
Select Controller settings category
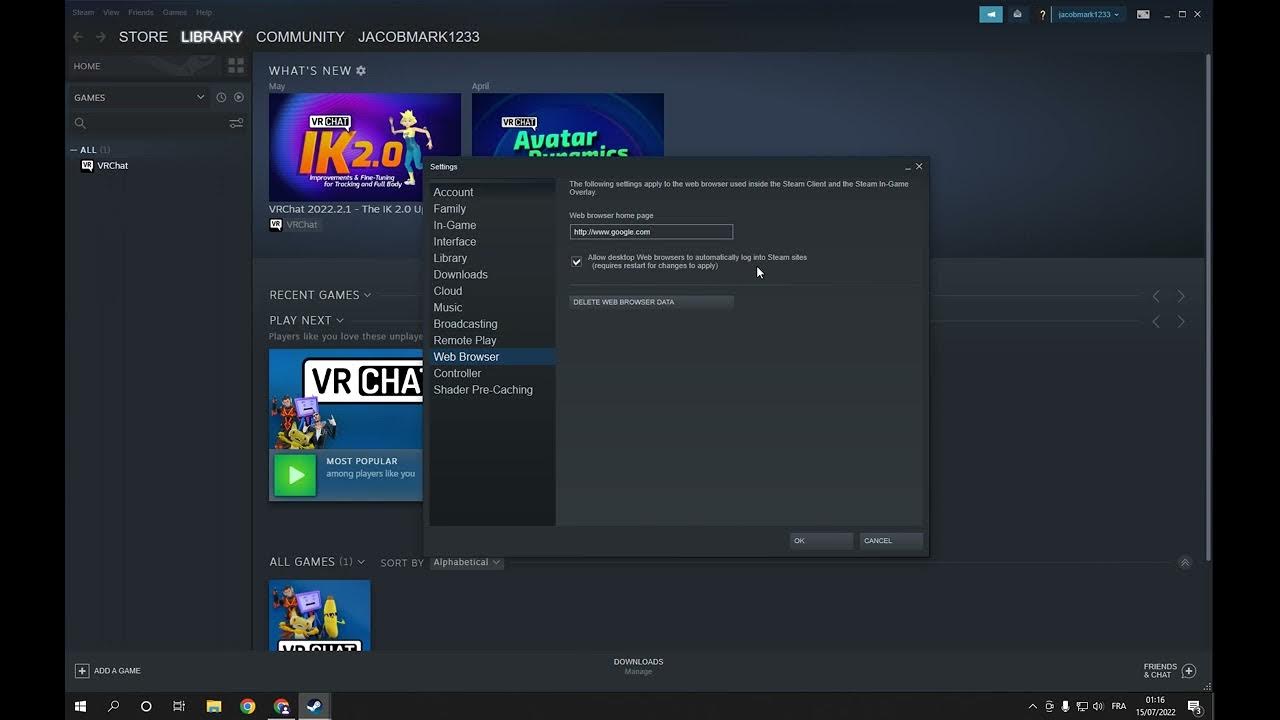point(492,373)
